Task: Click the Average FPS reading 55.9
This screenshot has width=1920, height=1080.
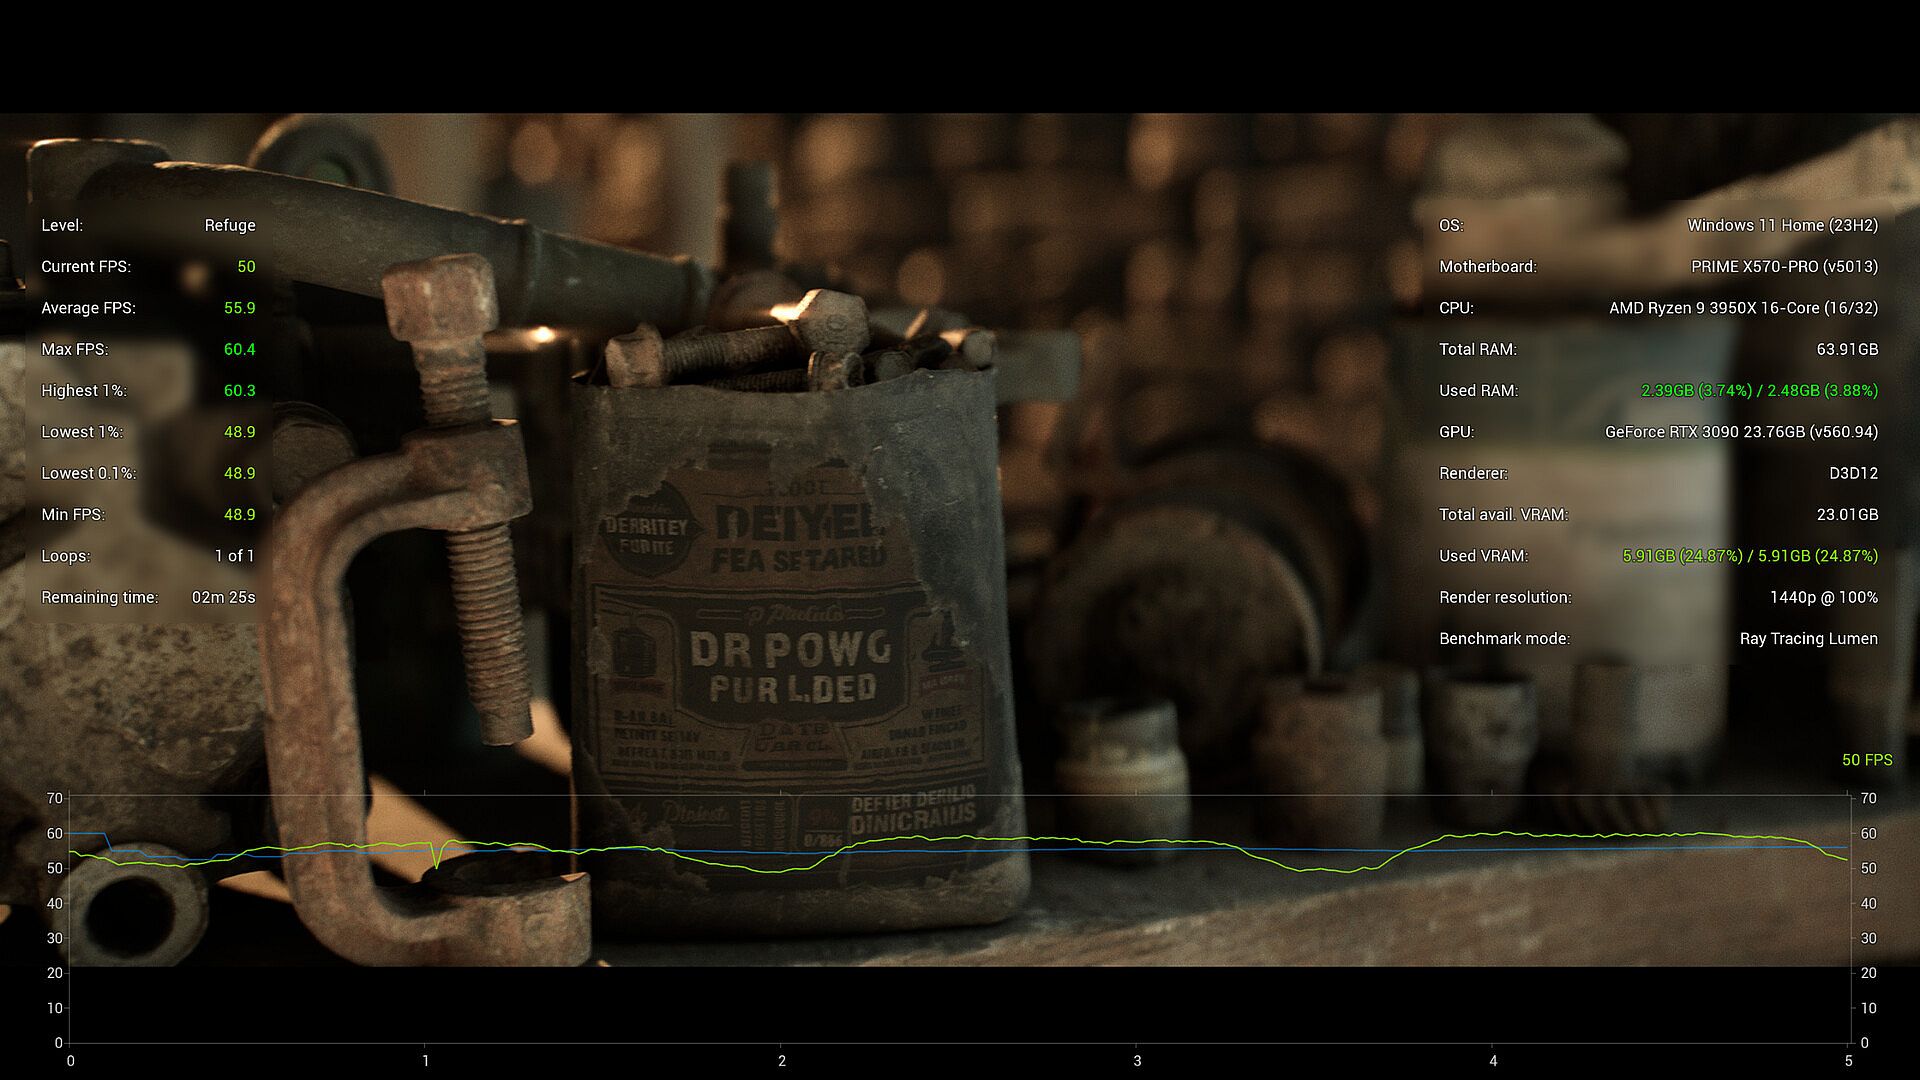Action: tap(239, 308)
